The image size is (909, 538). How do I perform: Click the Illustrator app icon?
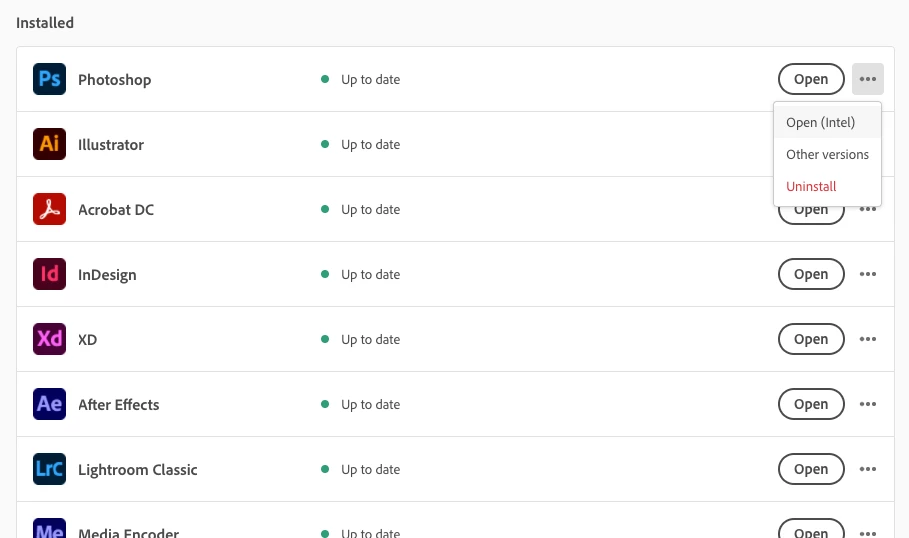click(x=49, y=144)
